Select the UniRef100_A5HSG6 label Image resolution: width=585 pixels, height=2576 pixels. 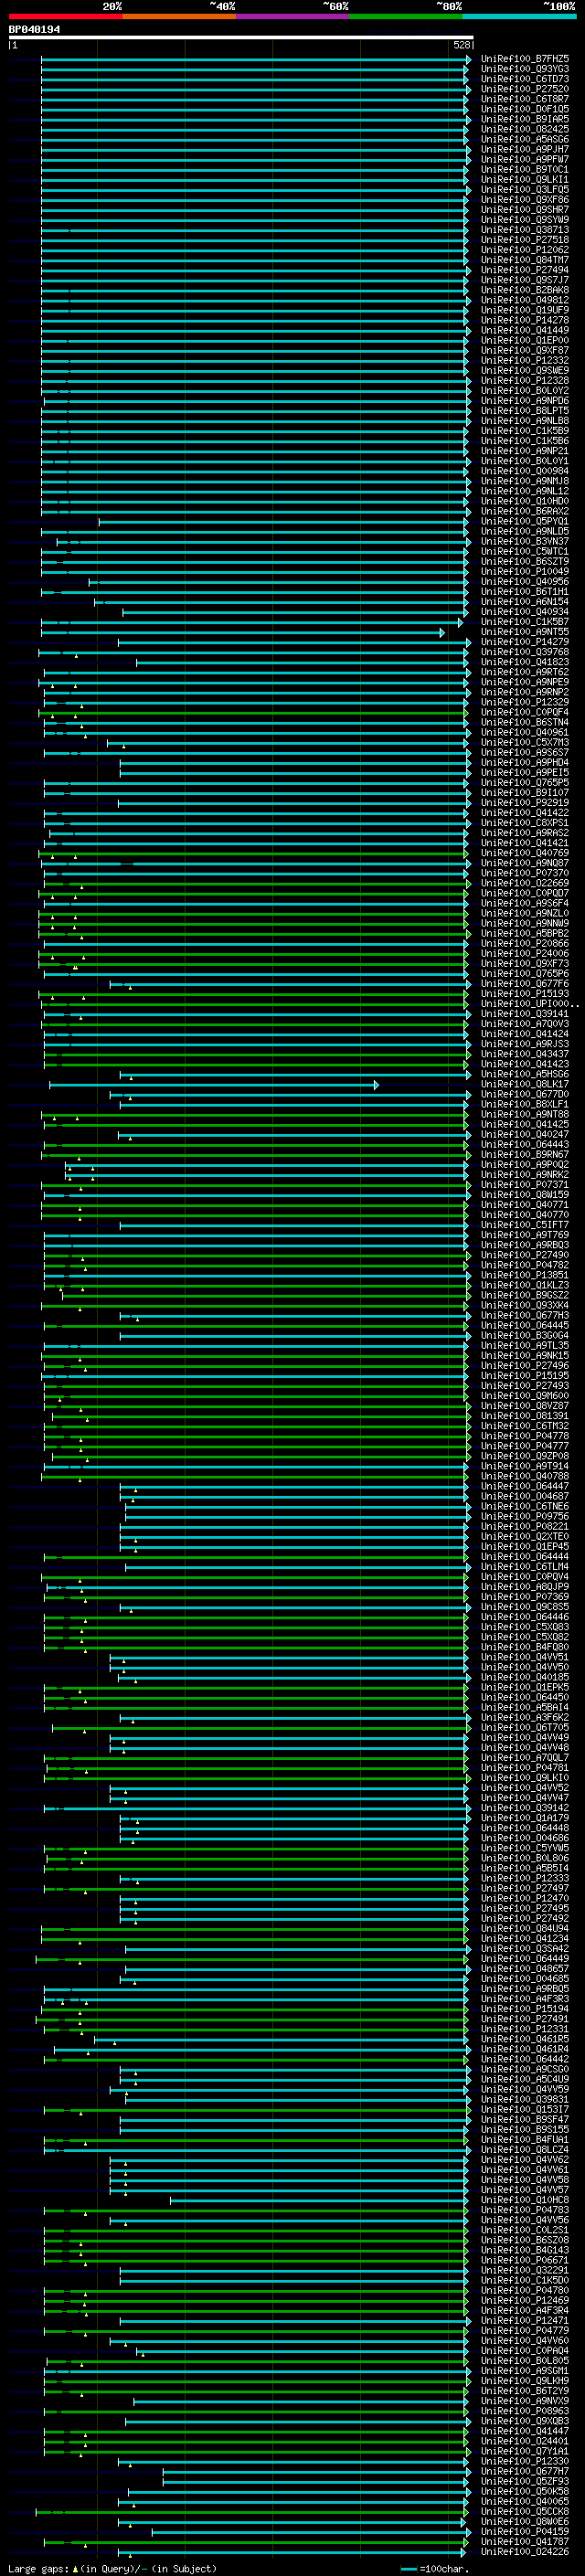[525, 1075]
